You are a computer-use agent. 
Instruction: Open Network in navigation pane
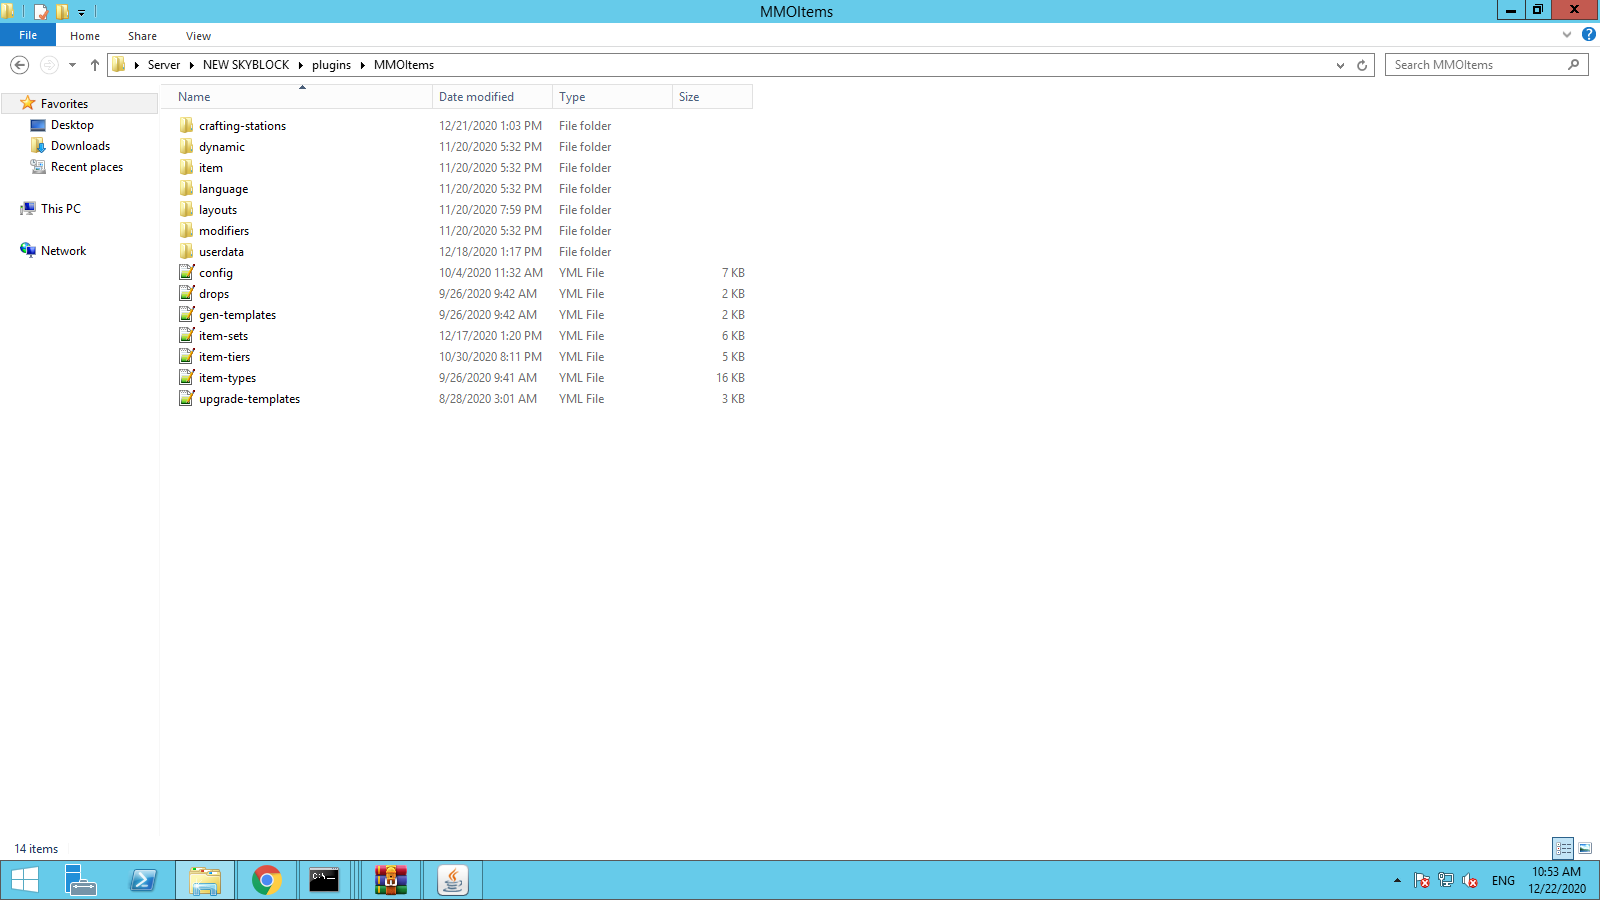(x=63, y=251)
